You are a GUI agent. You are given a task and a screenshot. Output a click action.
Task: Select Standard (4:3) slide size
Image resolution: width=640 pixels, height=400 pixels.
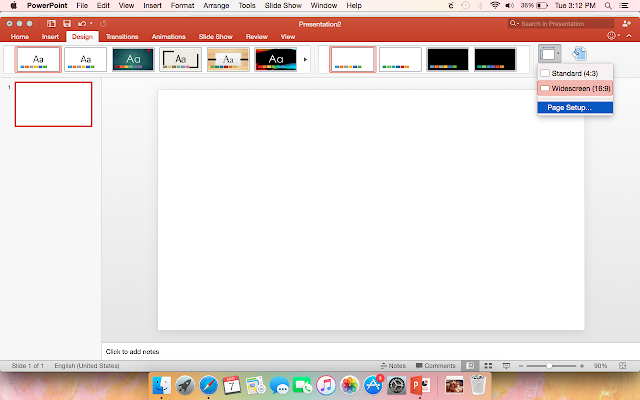click(x=575, y=73)
